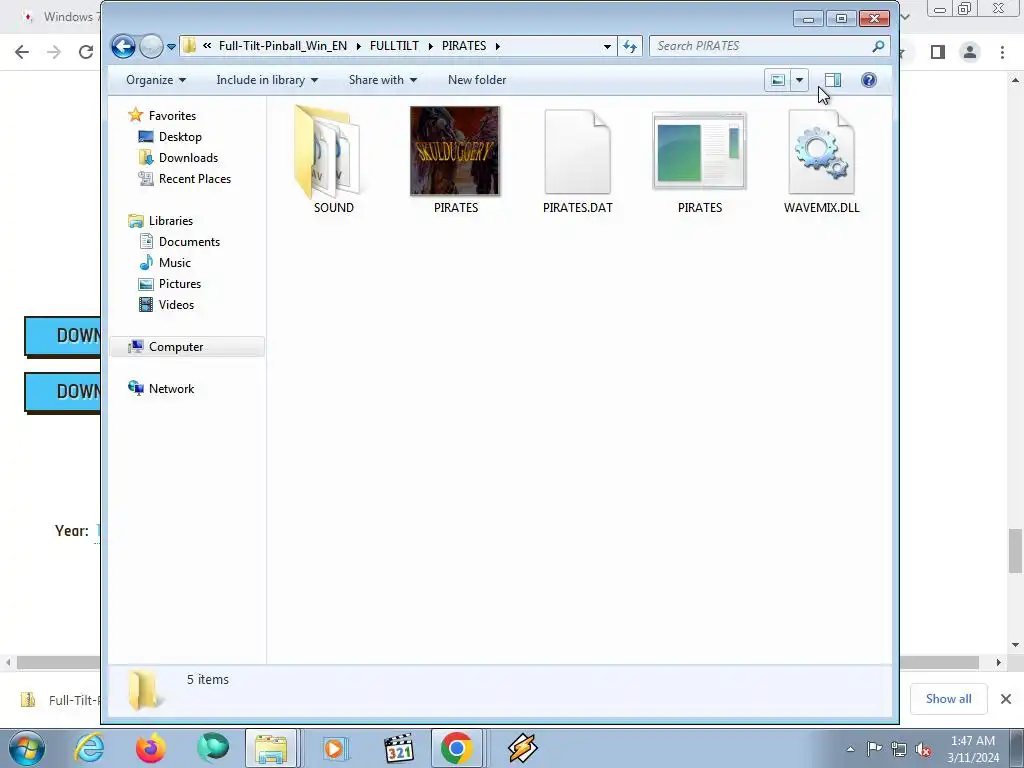Click Chrome page vertical scrollbar thumb
This screenshot has height=768, width=1024.
click(x=1016, y=551)
